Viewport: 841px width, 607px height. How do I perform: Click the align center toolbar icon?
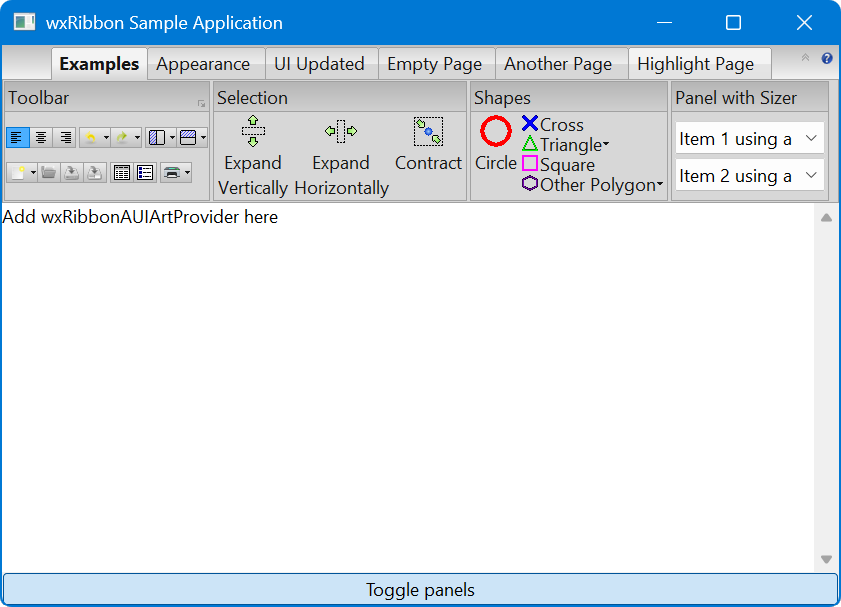tap(41, 138)
